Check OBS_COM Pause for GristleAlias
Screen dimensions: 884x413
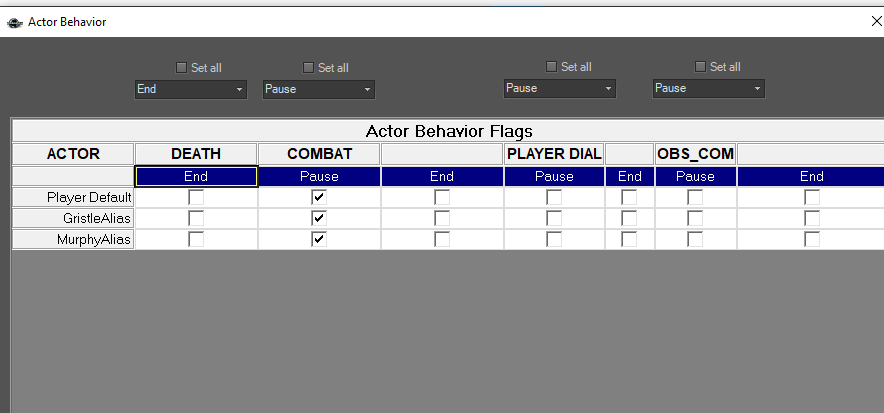click(x=695, y=218)
